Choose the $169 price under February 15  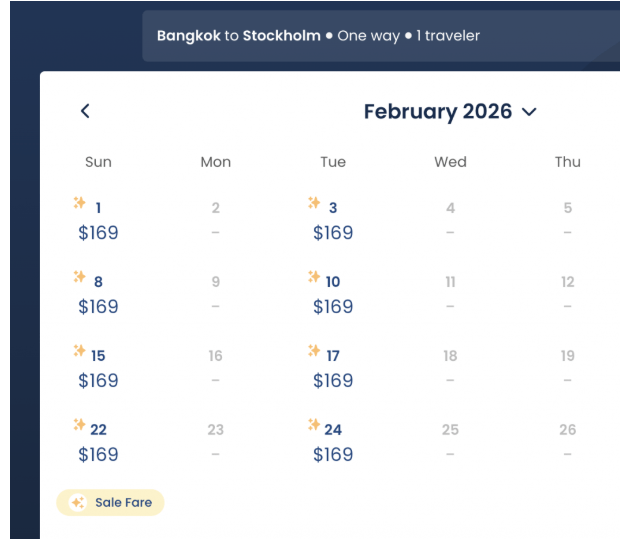(98, 381)
